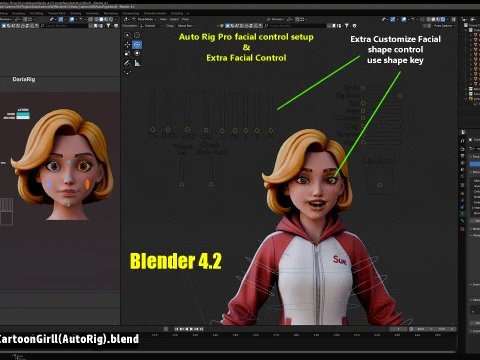Screen dimensions: 480x360
Task: Toggle overlays in the left viewport header
Action: tap(72, 20)
